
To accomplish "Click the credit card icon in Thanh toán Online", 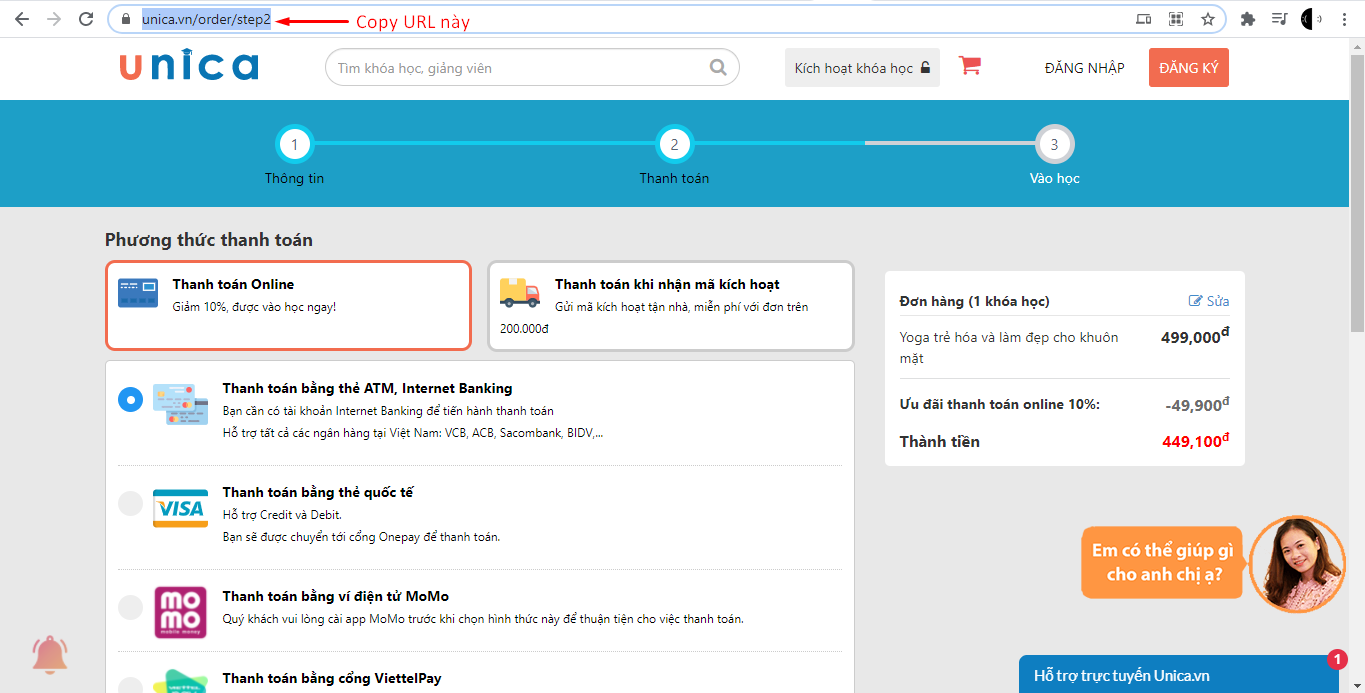I will 138,293.
